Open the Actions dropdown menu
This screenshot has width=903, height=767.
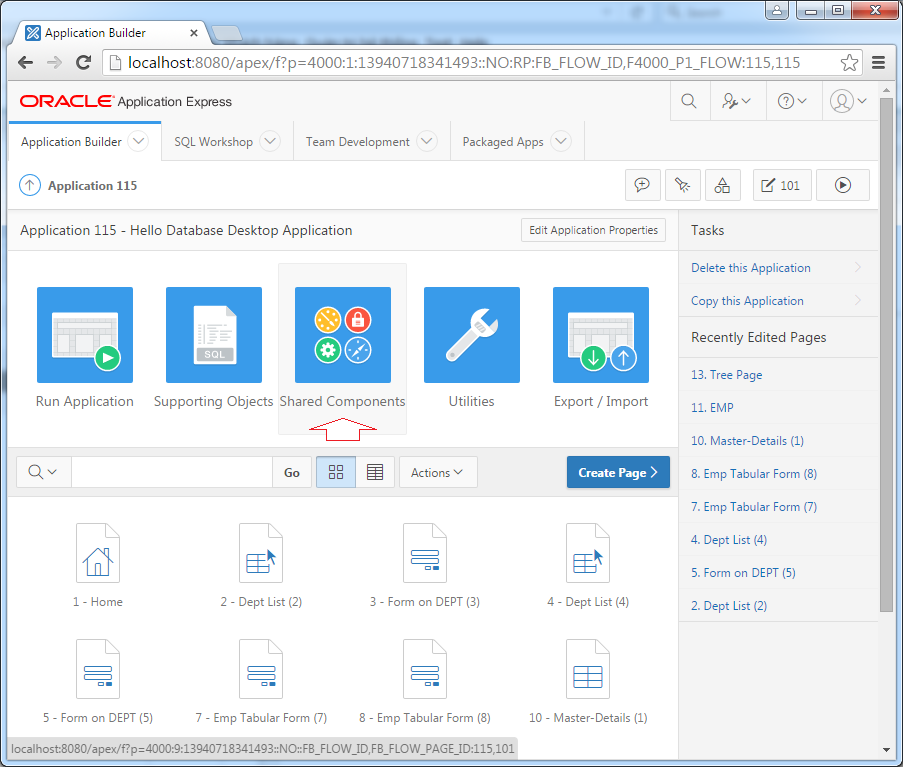click(x=438, y=472)
